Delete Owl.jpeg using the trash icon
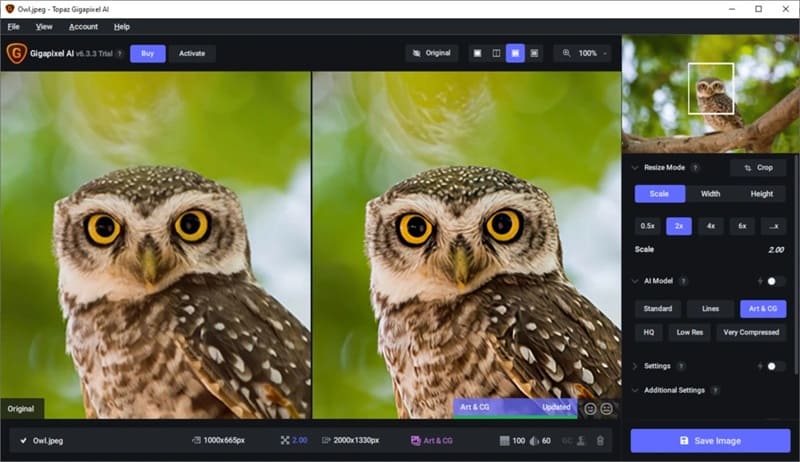The height and width of the screenshot is (462, 800). pos(601,441)
